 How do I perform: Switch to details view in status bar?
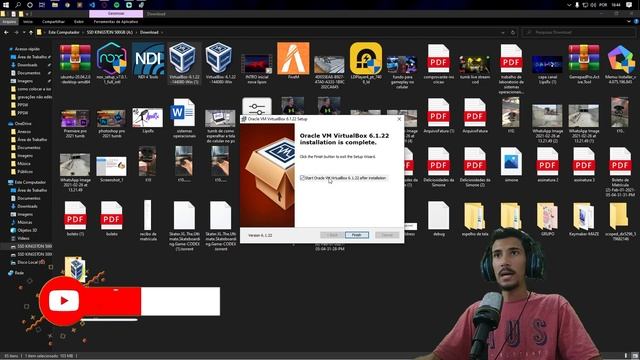(626, 356)
